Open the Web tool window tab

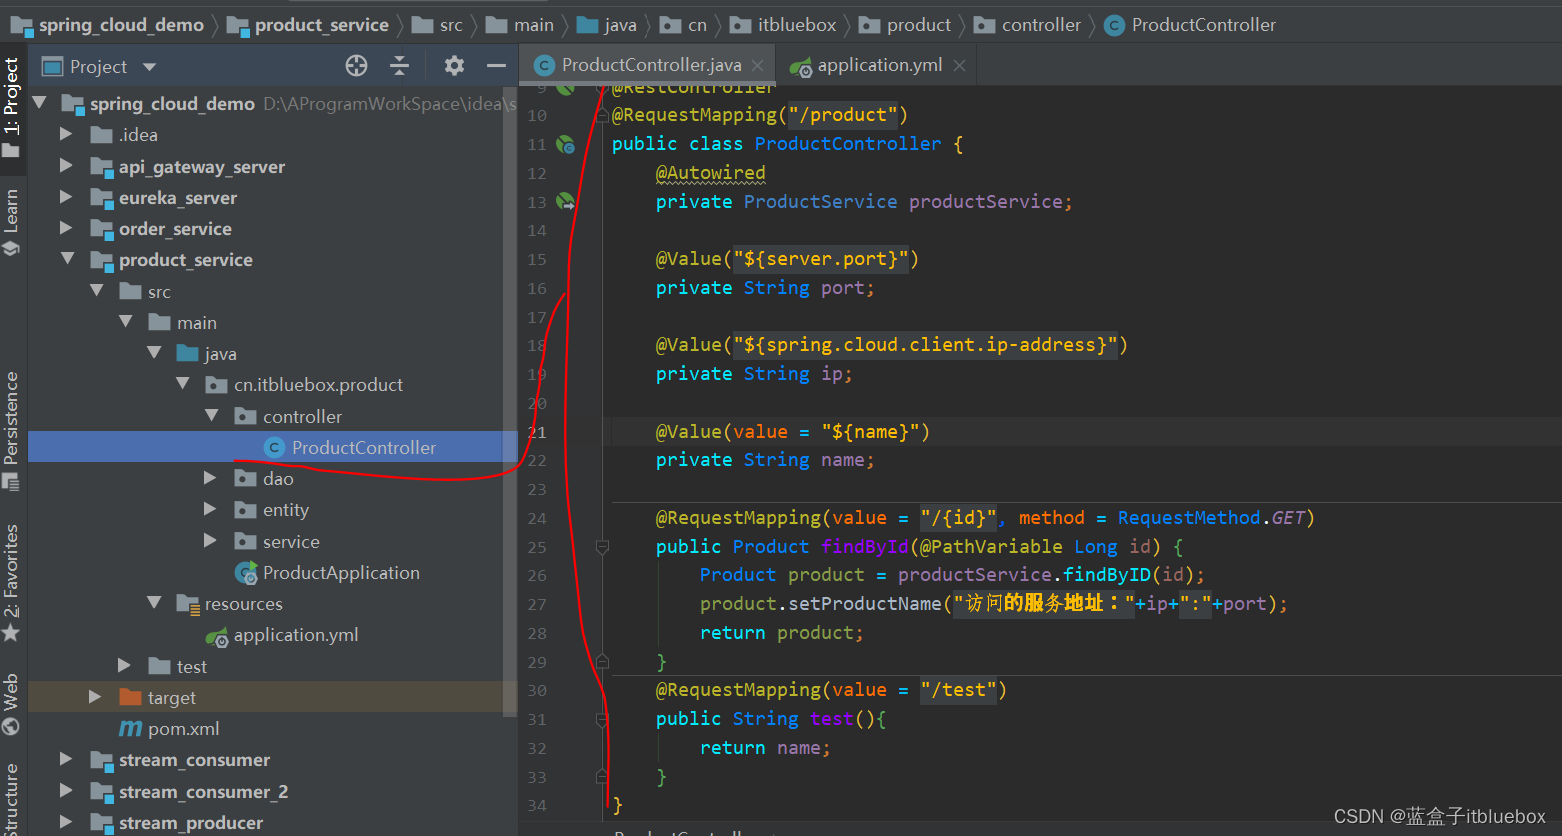coord(11,704)
